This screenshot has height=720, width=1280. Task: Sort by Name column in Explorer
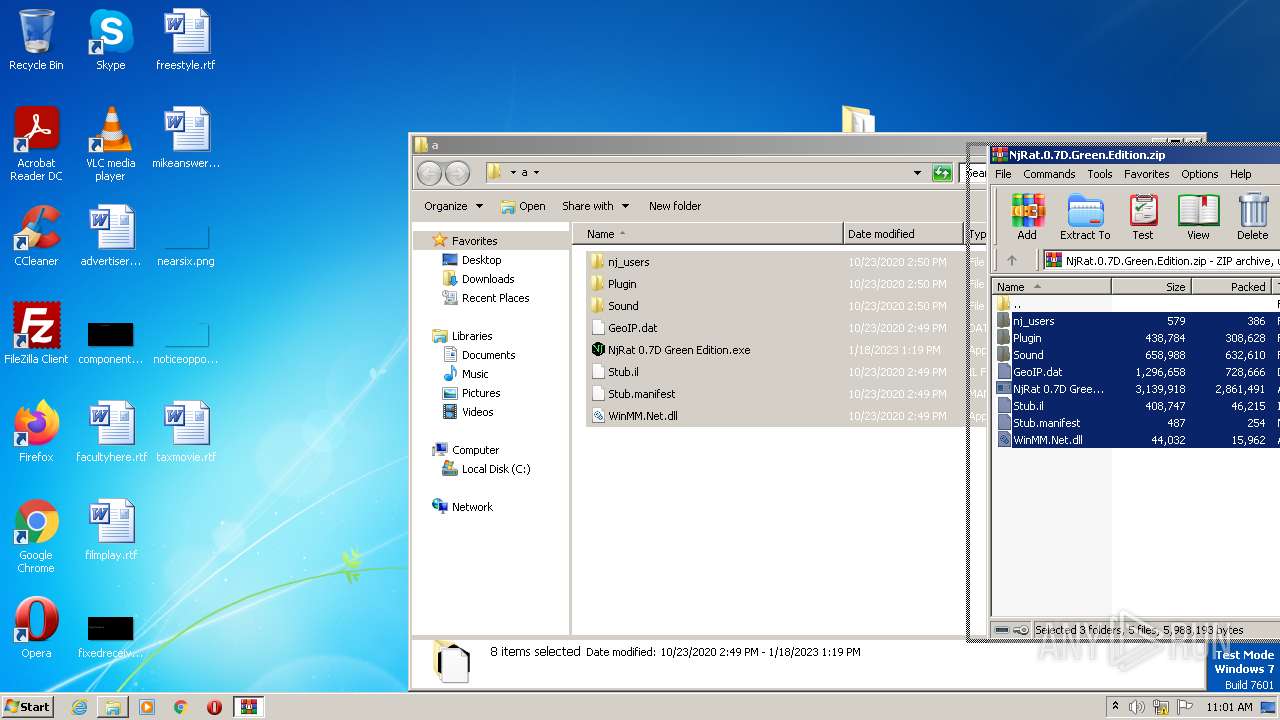pos(707,234)
